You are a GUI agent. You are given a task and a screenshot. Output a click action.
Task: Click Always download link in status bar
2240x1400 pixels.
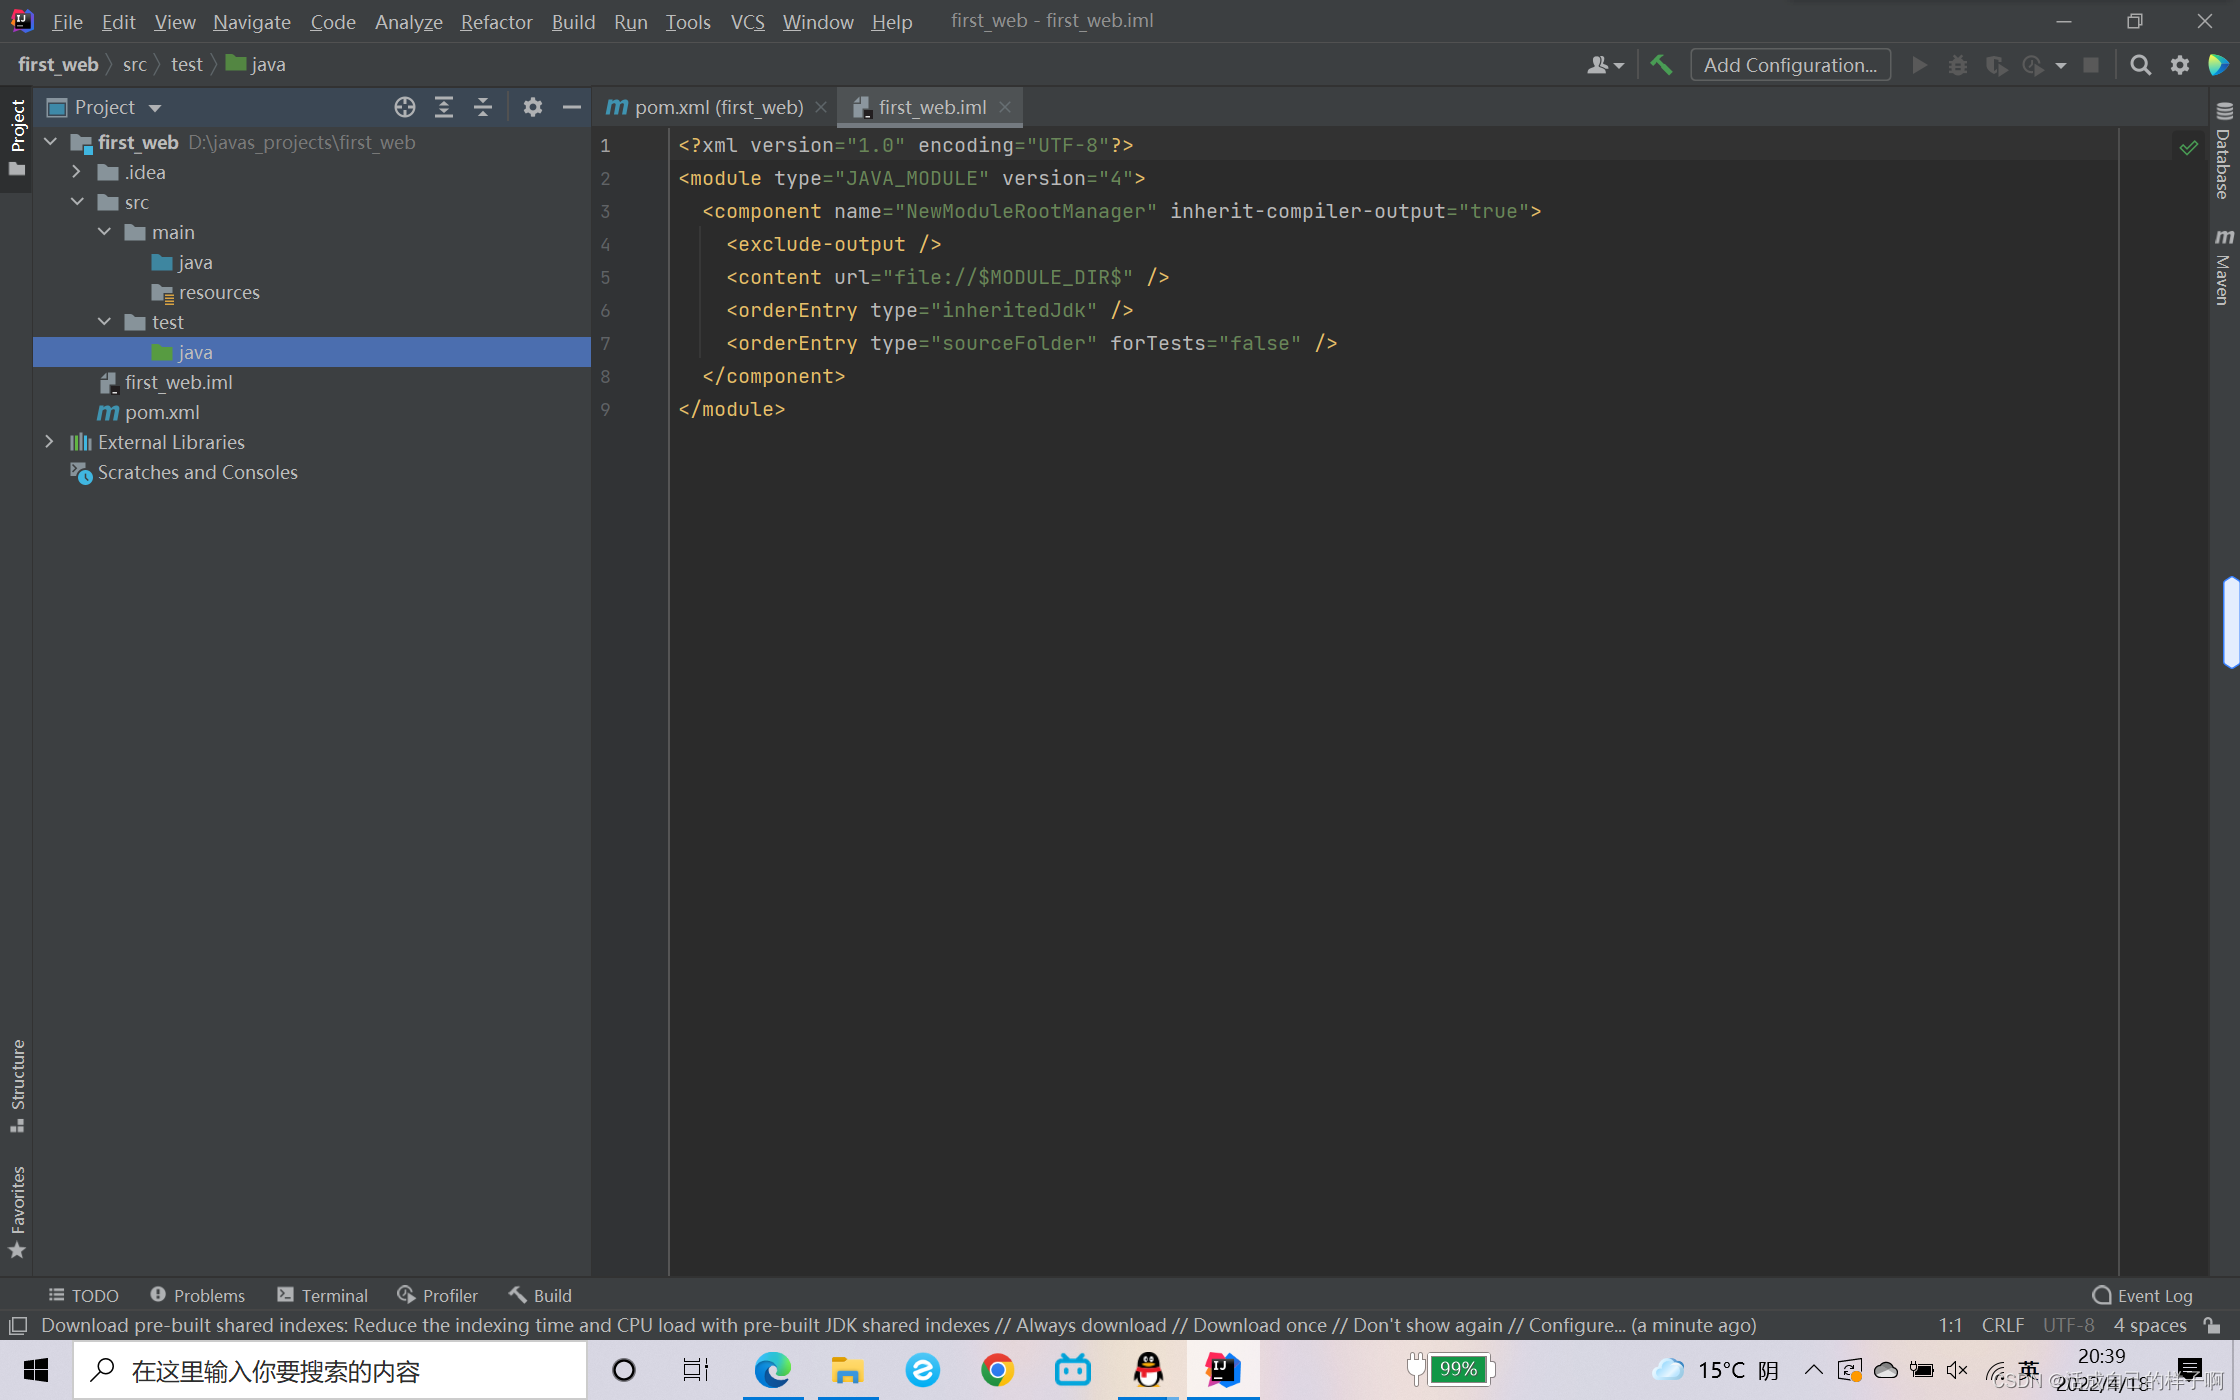point(1090,1325)
